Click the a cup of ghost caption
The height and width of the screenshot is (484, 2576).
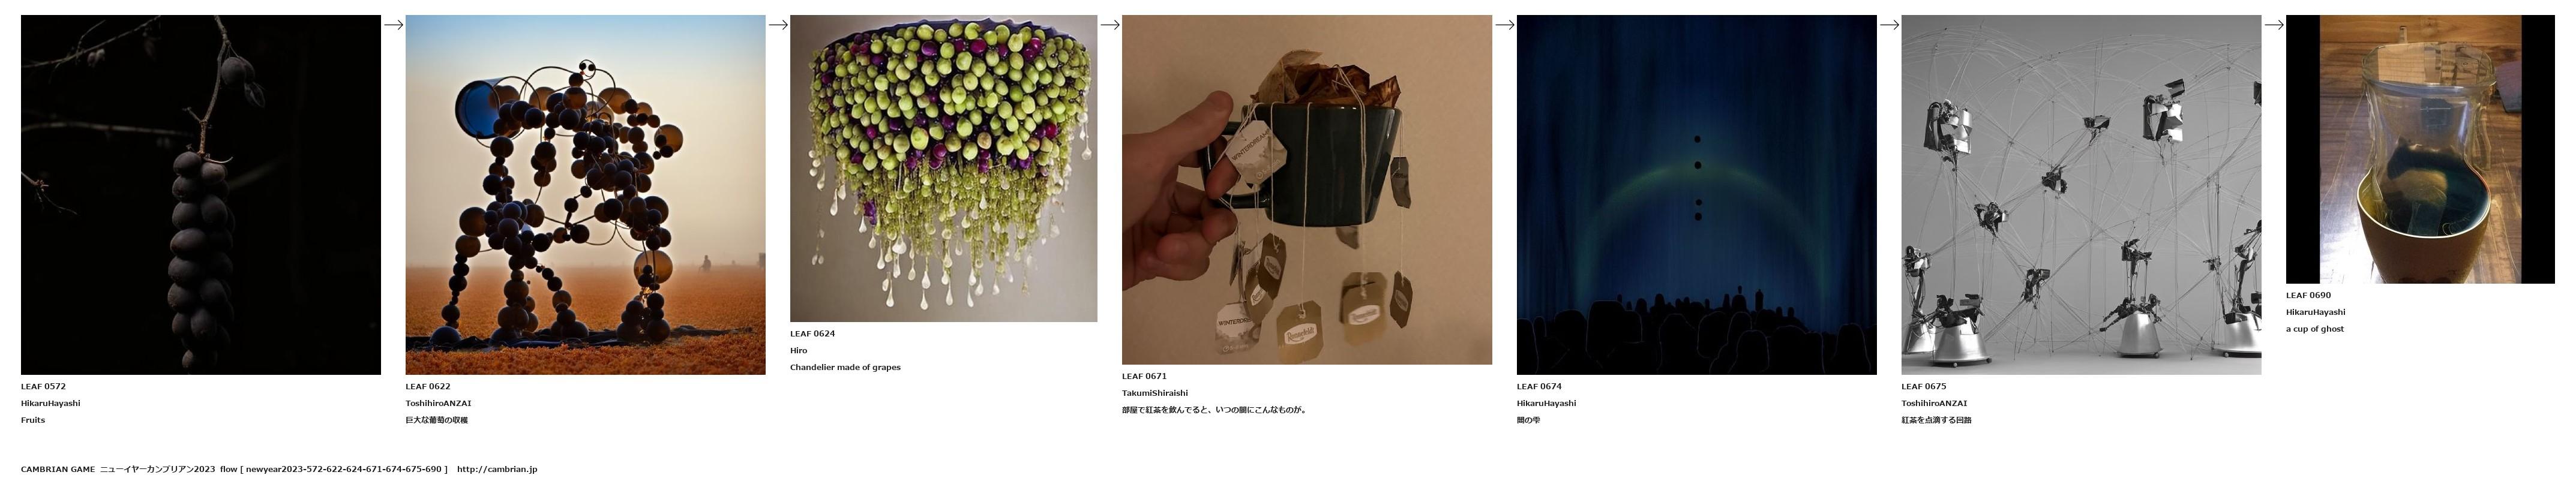click(2314, 329)
